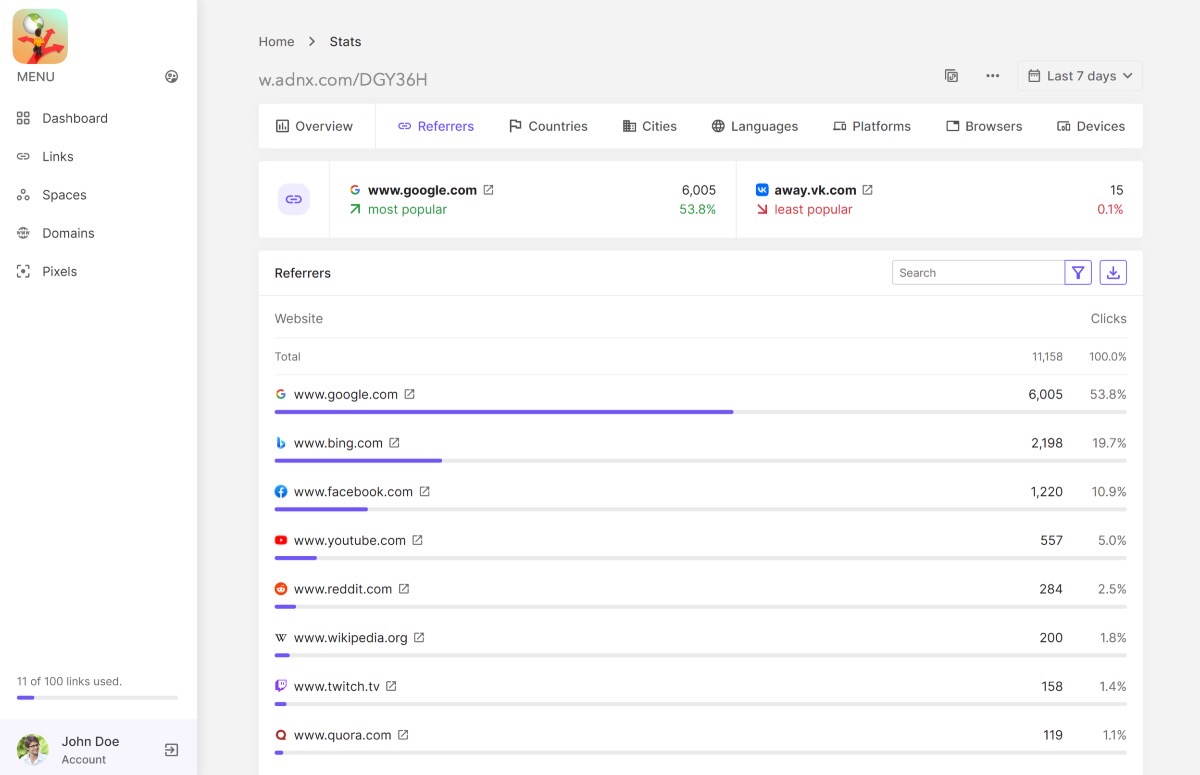Click the Bing favicon in the list
1200x775 pixels.
pos(281,443)
